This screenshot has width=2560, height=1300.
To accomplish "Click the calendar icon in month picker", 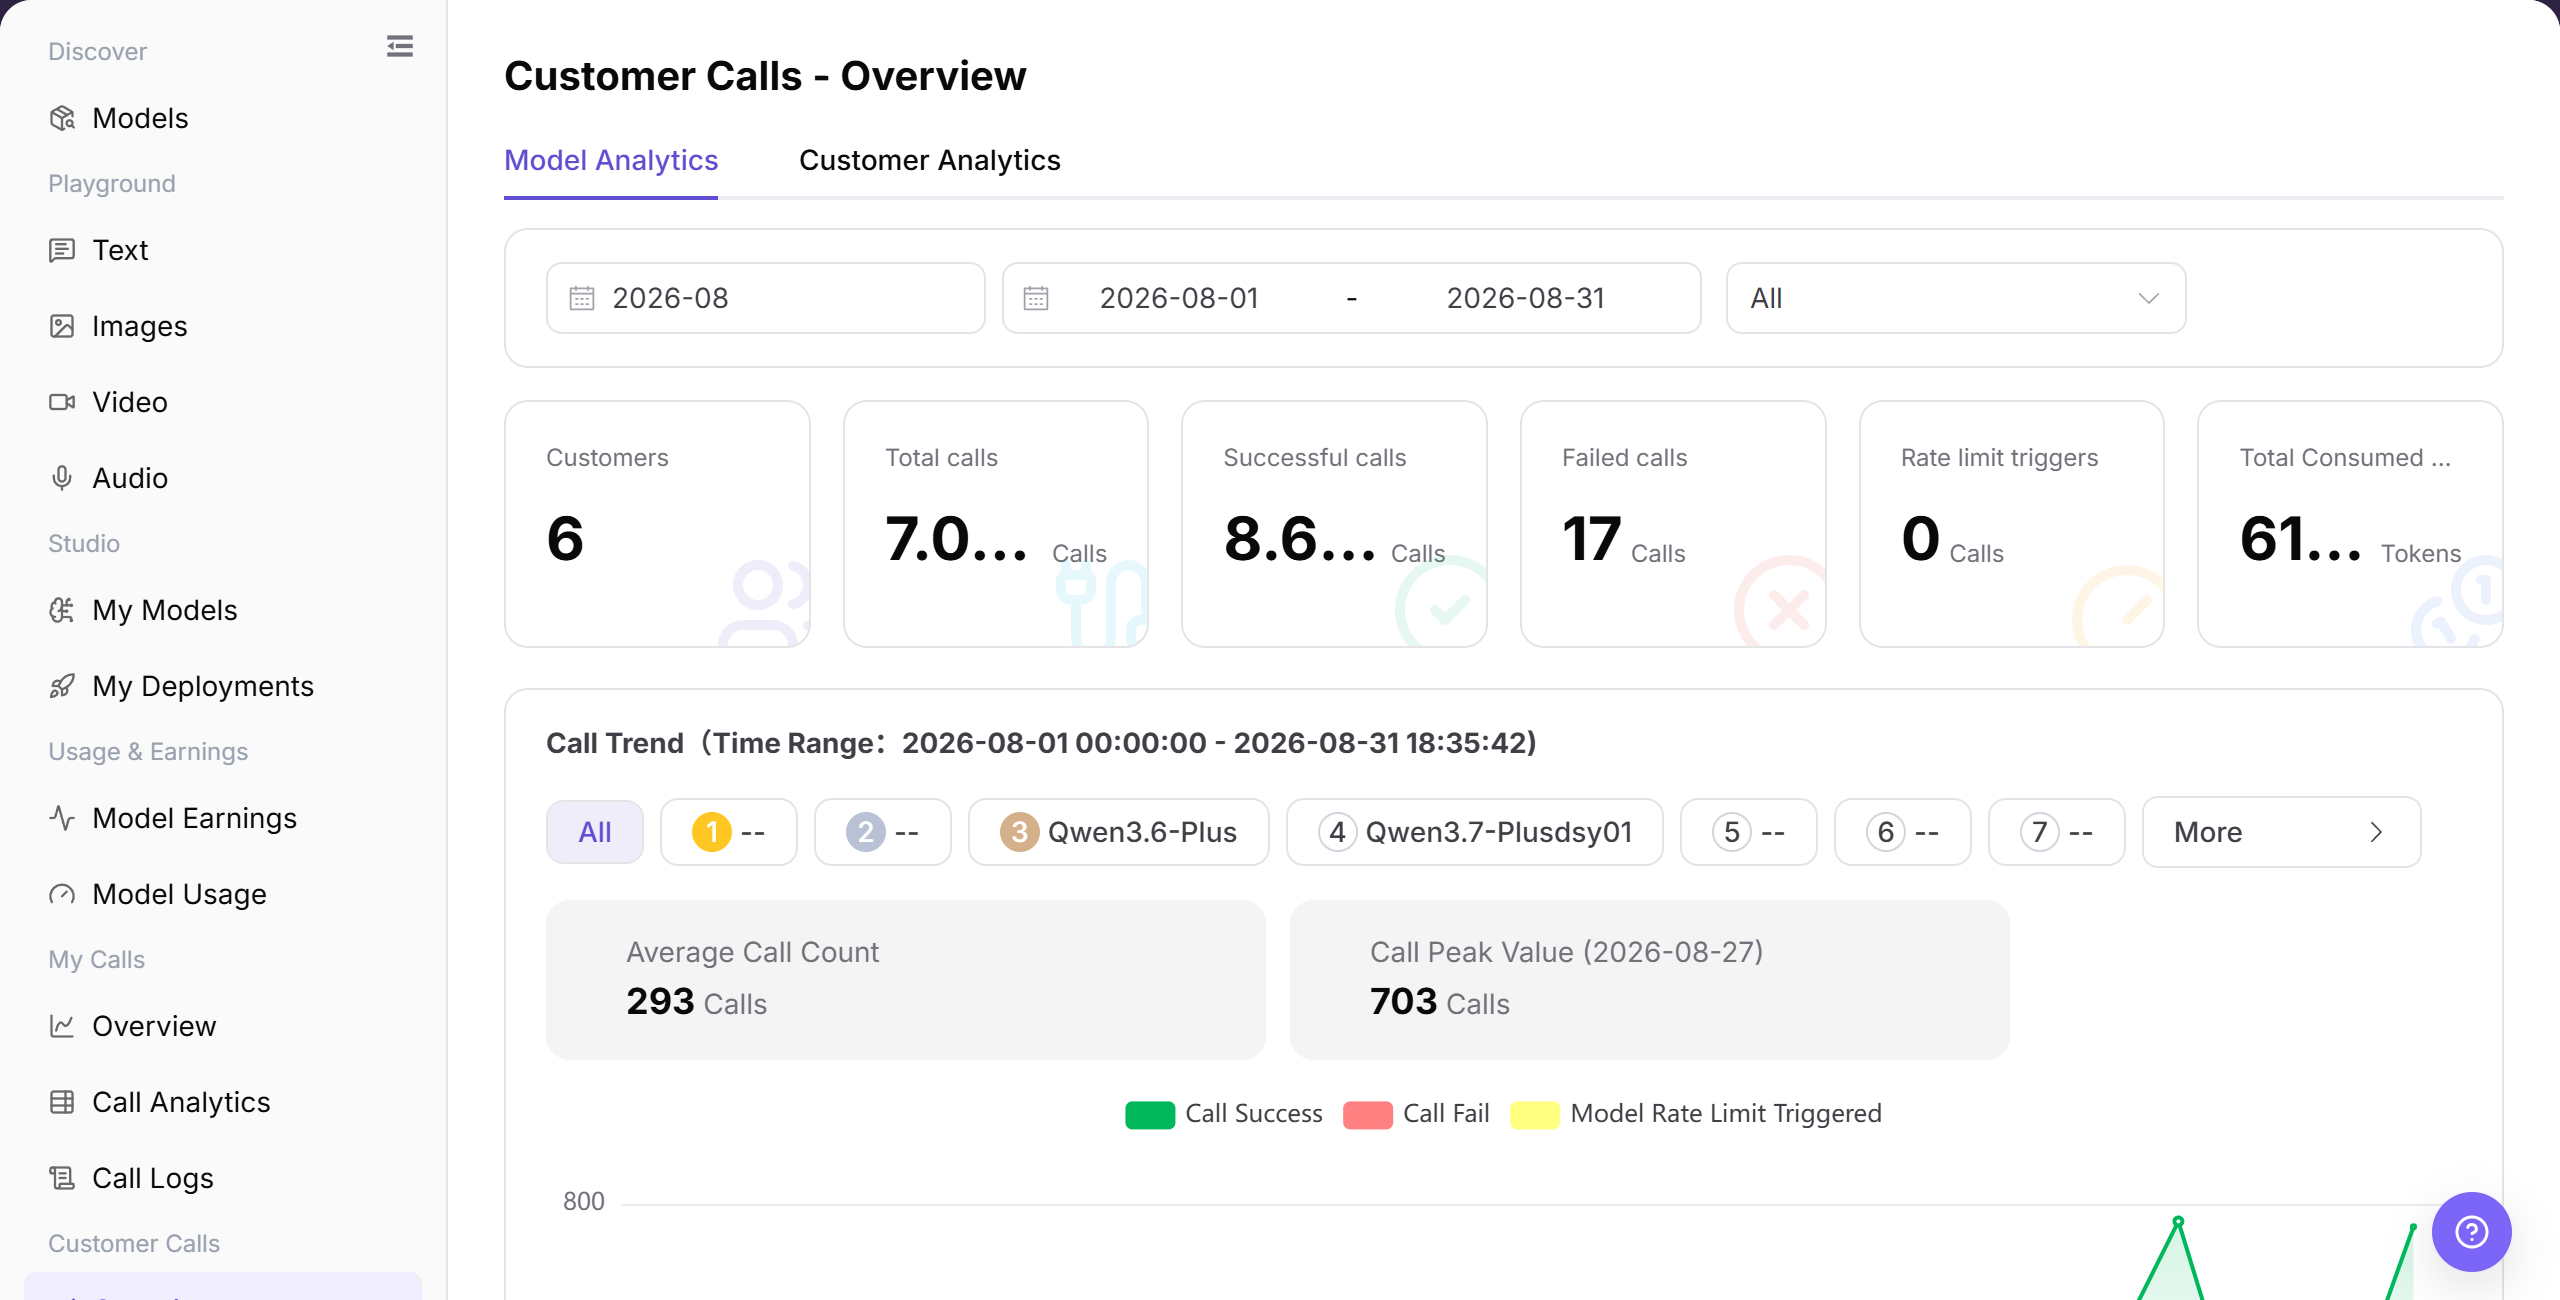I will [x=582, y=298].
